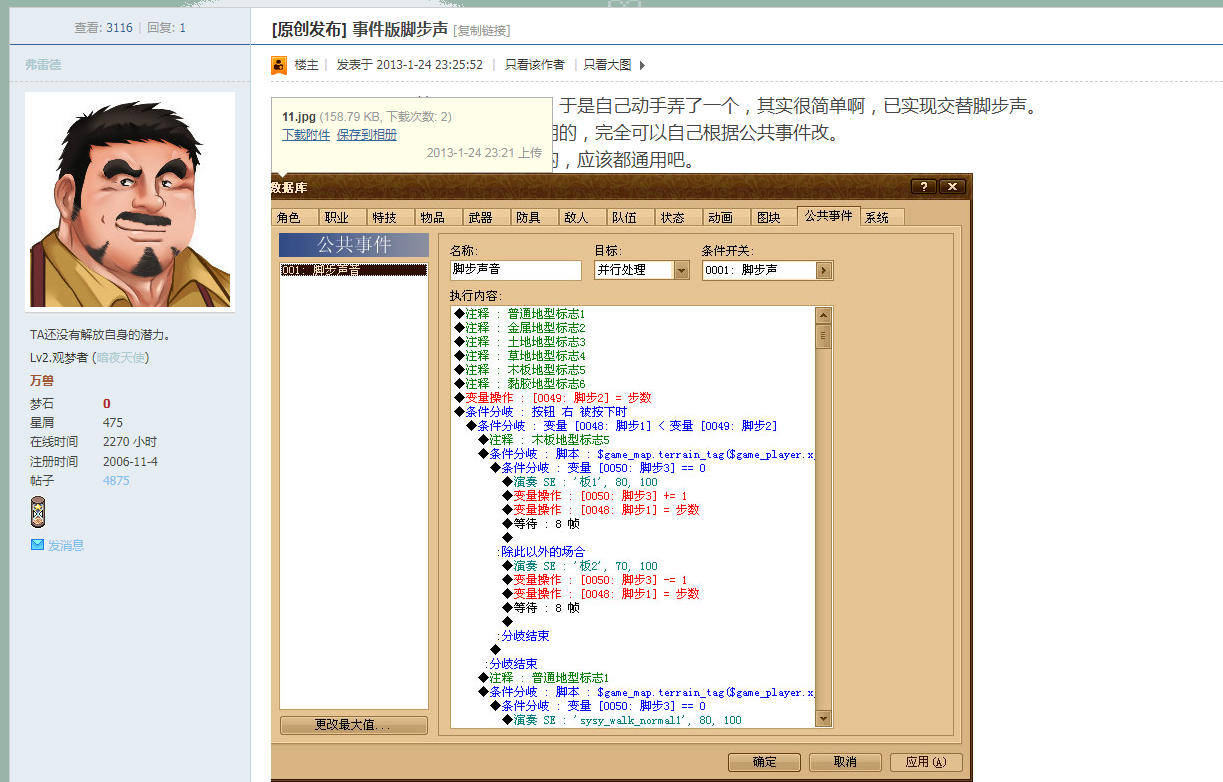The width and height of the screenshot is (1223, 782).
Task: Select line :除此以外的场合
Action: [541, 552]
